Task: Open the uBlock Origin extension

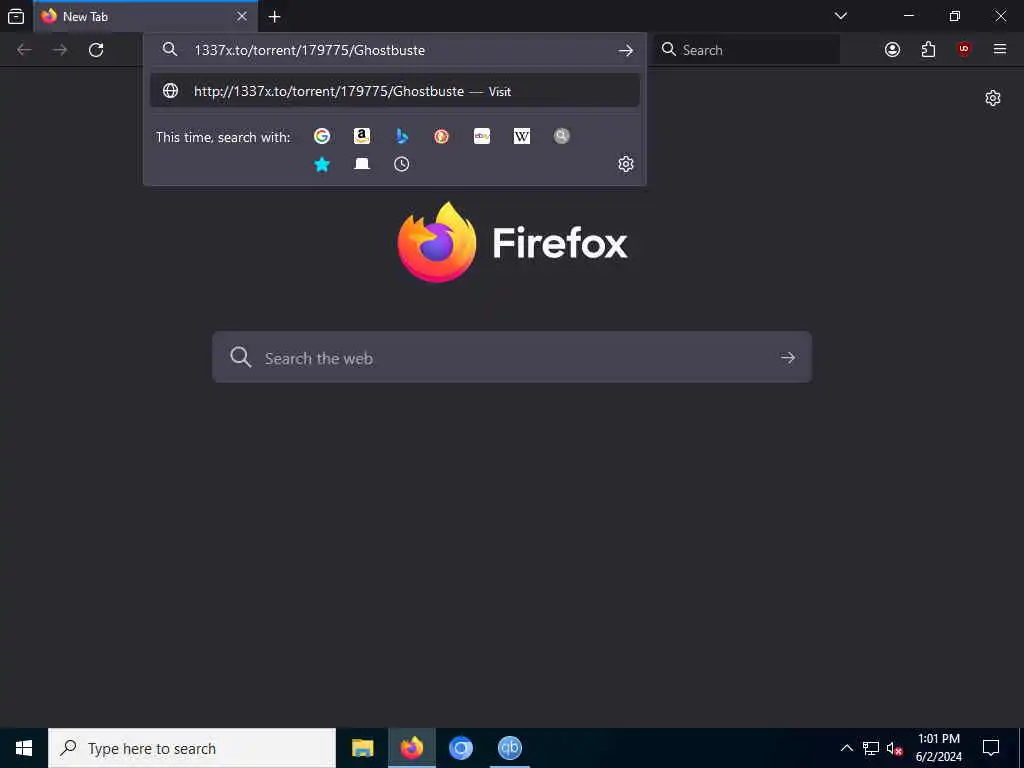Action: tap(964, 50)
